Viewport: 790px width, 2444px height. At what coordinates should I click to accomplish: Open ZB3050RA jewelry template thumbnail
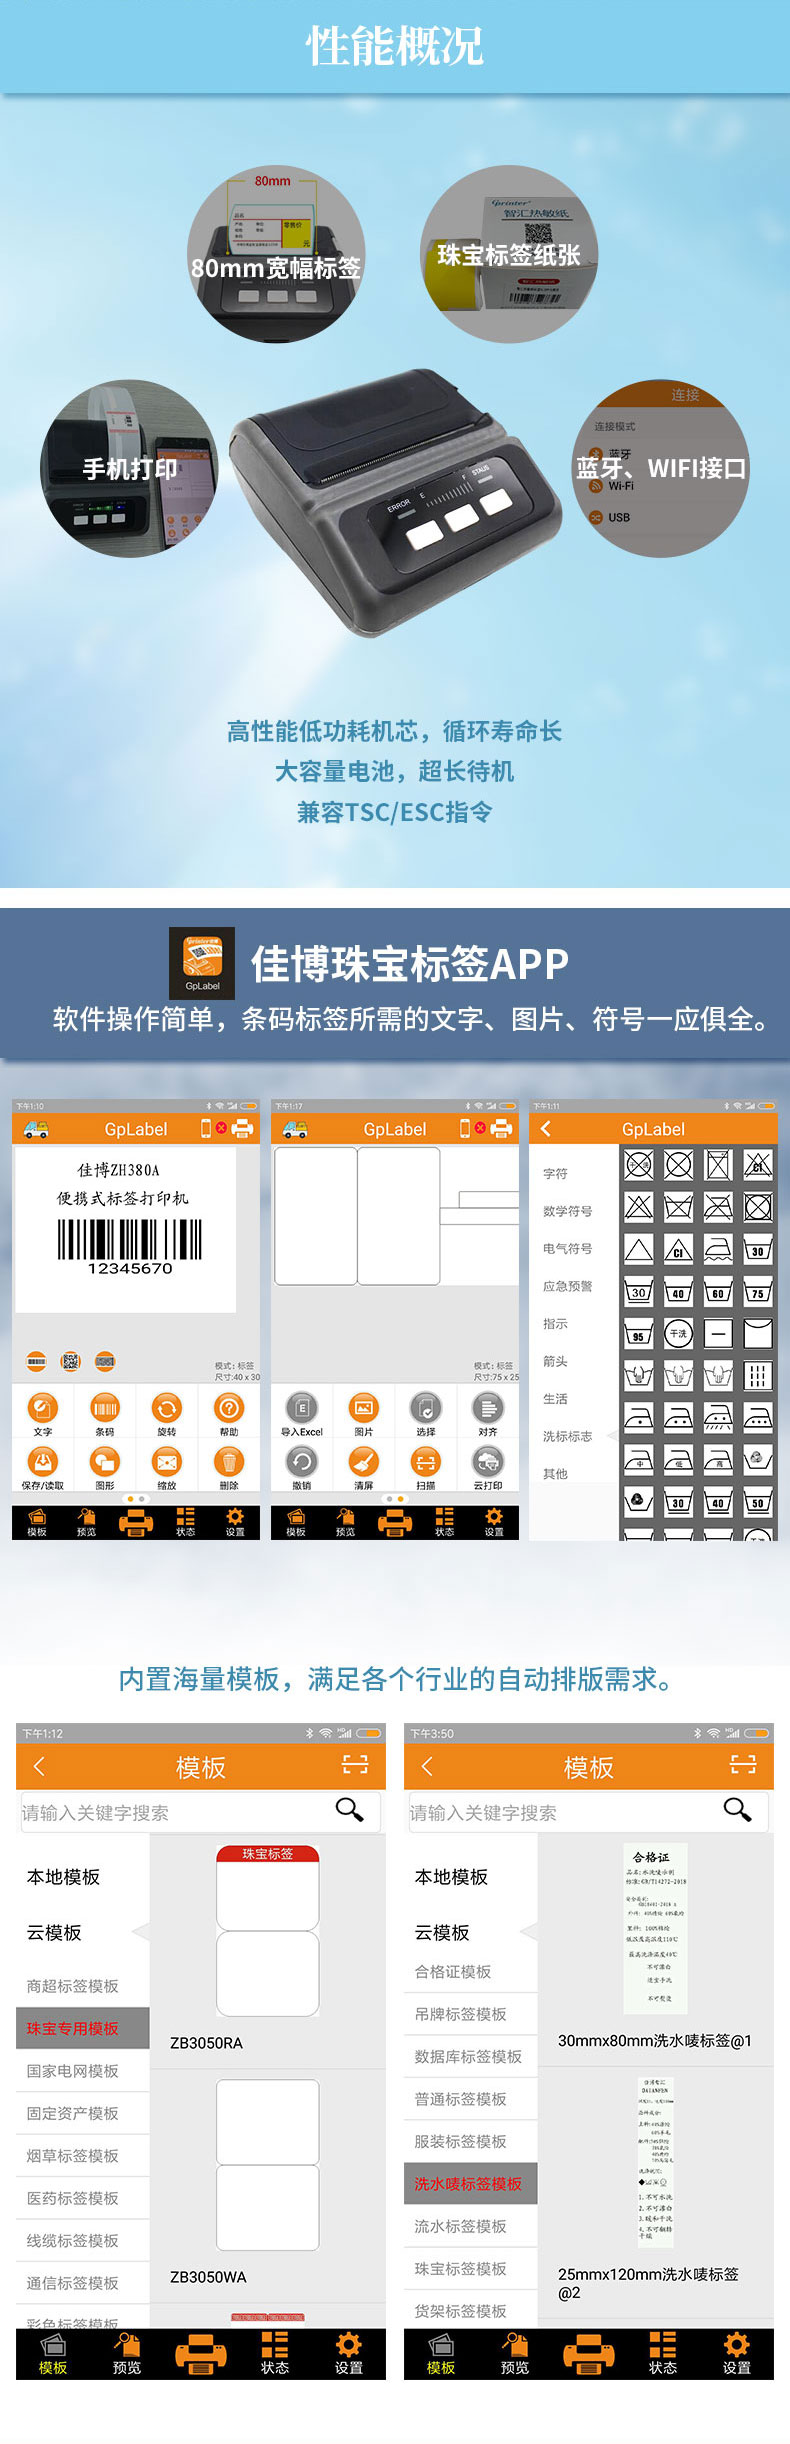pos(267,1931)
